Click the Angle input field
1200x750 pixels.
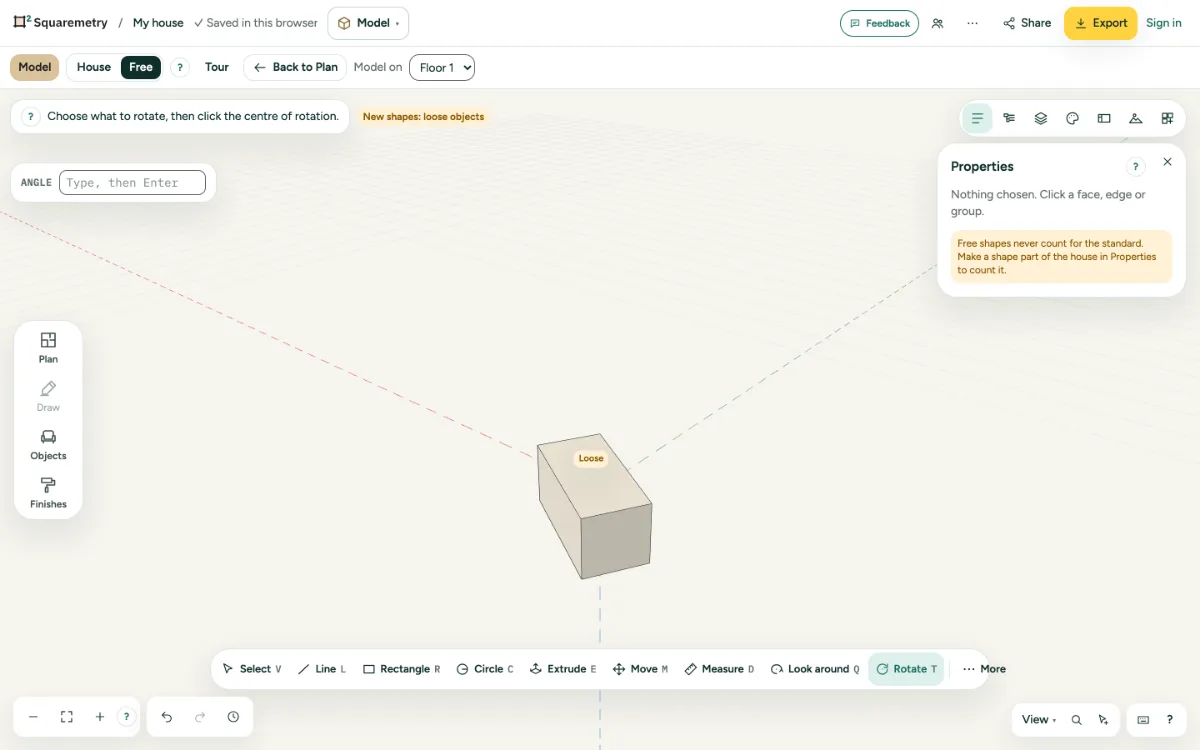coord(132,183)
